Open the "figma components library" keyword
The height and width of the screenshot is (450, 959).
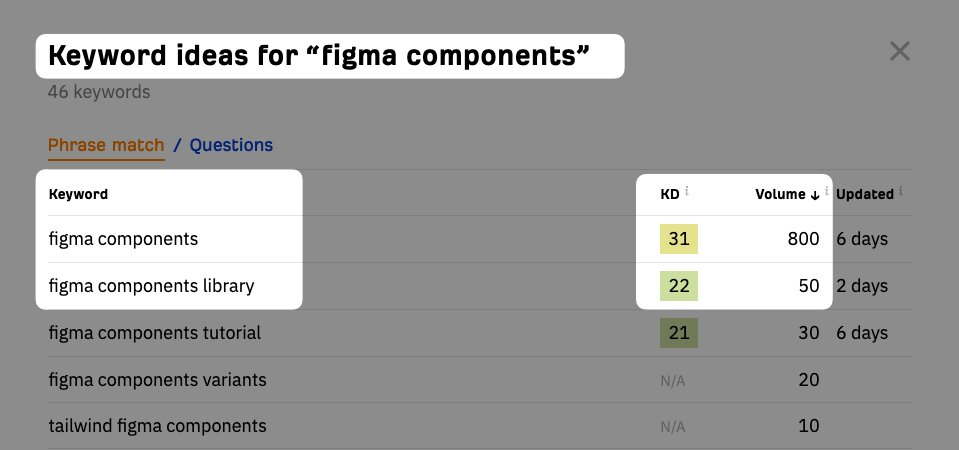click(x=151, y=286)
